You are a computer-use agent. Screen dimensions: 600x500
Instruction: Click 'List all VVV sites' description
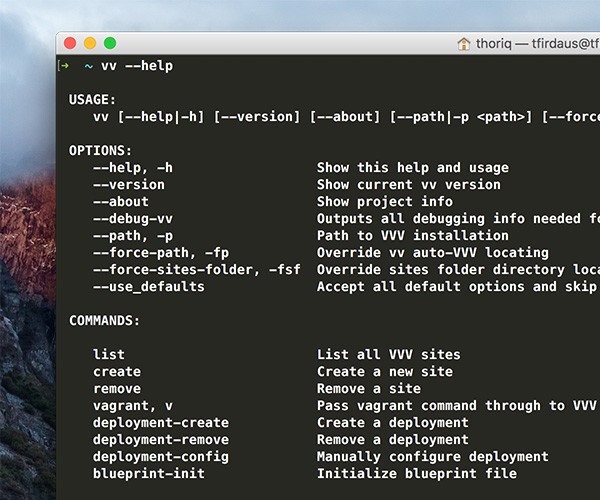point(389,354)
